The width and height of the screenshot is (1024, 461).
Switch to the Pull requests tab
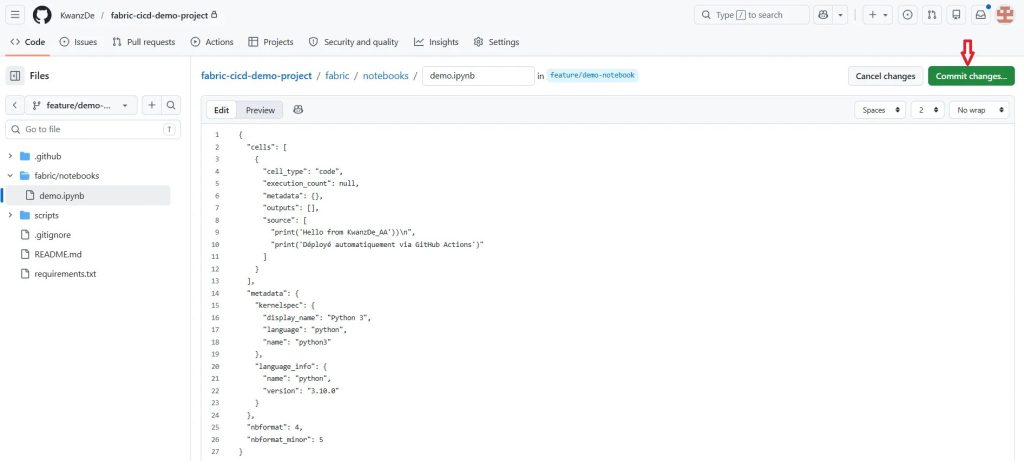coord(144,42)
